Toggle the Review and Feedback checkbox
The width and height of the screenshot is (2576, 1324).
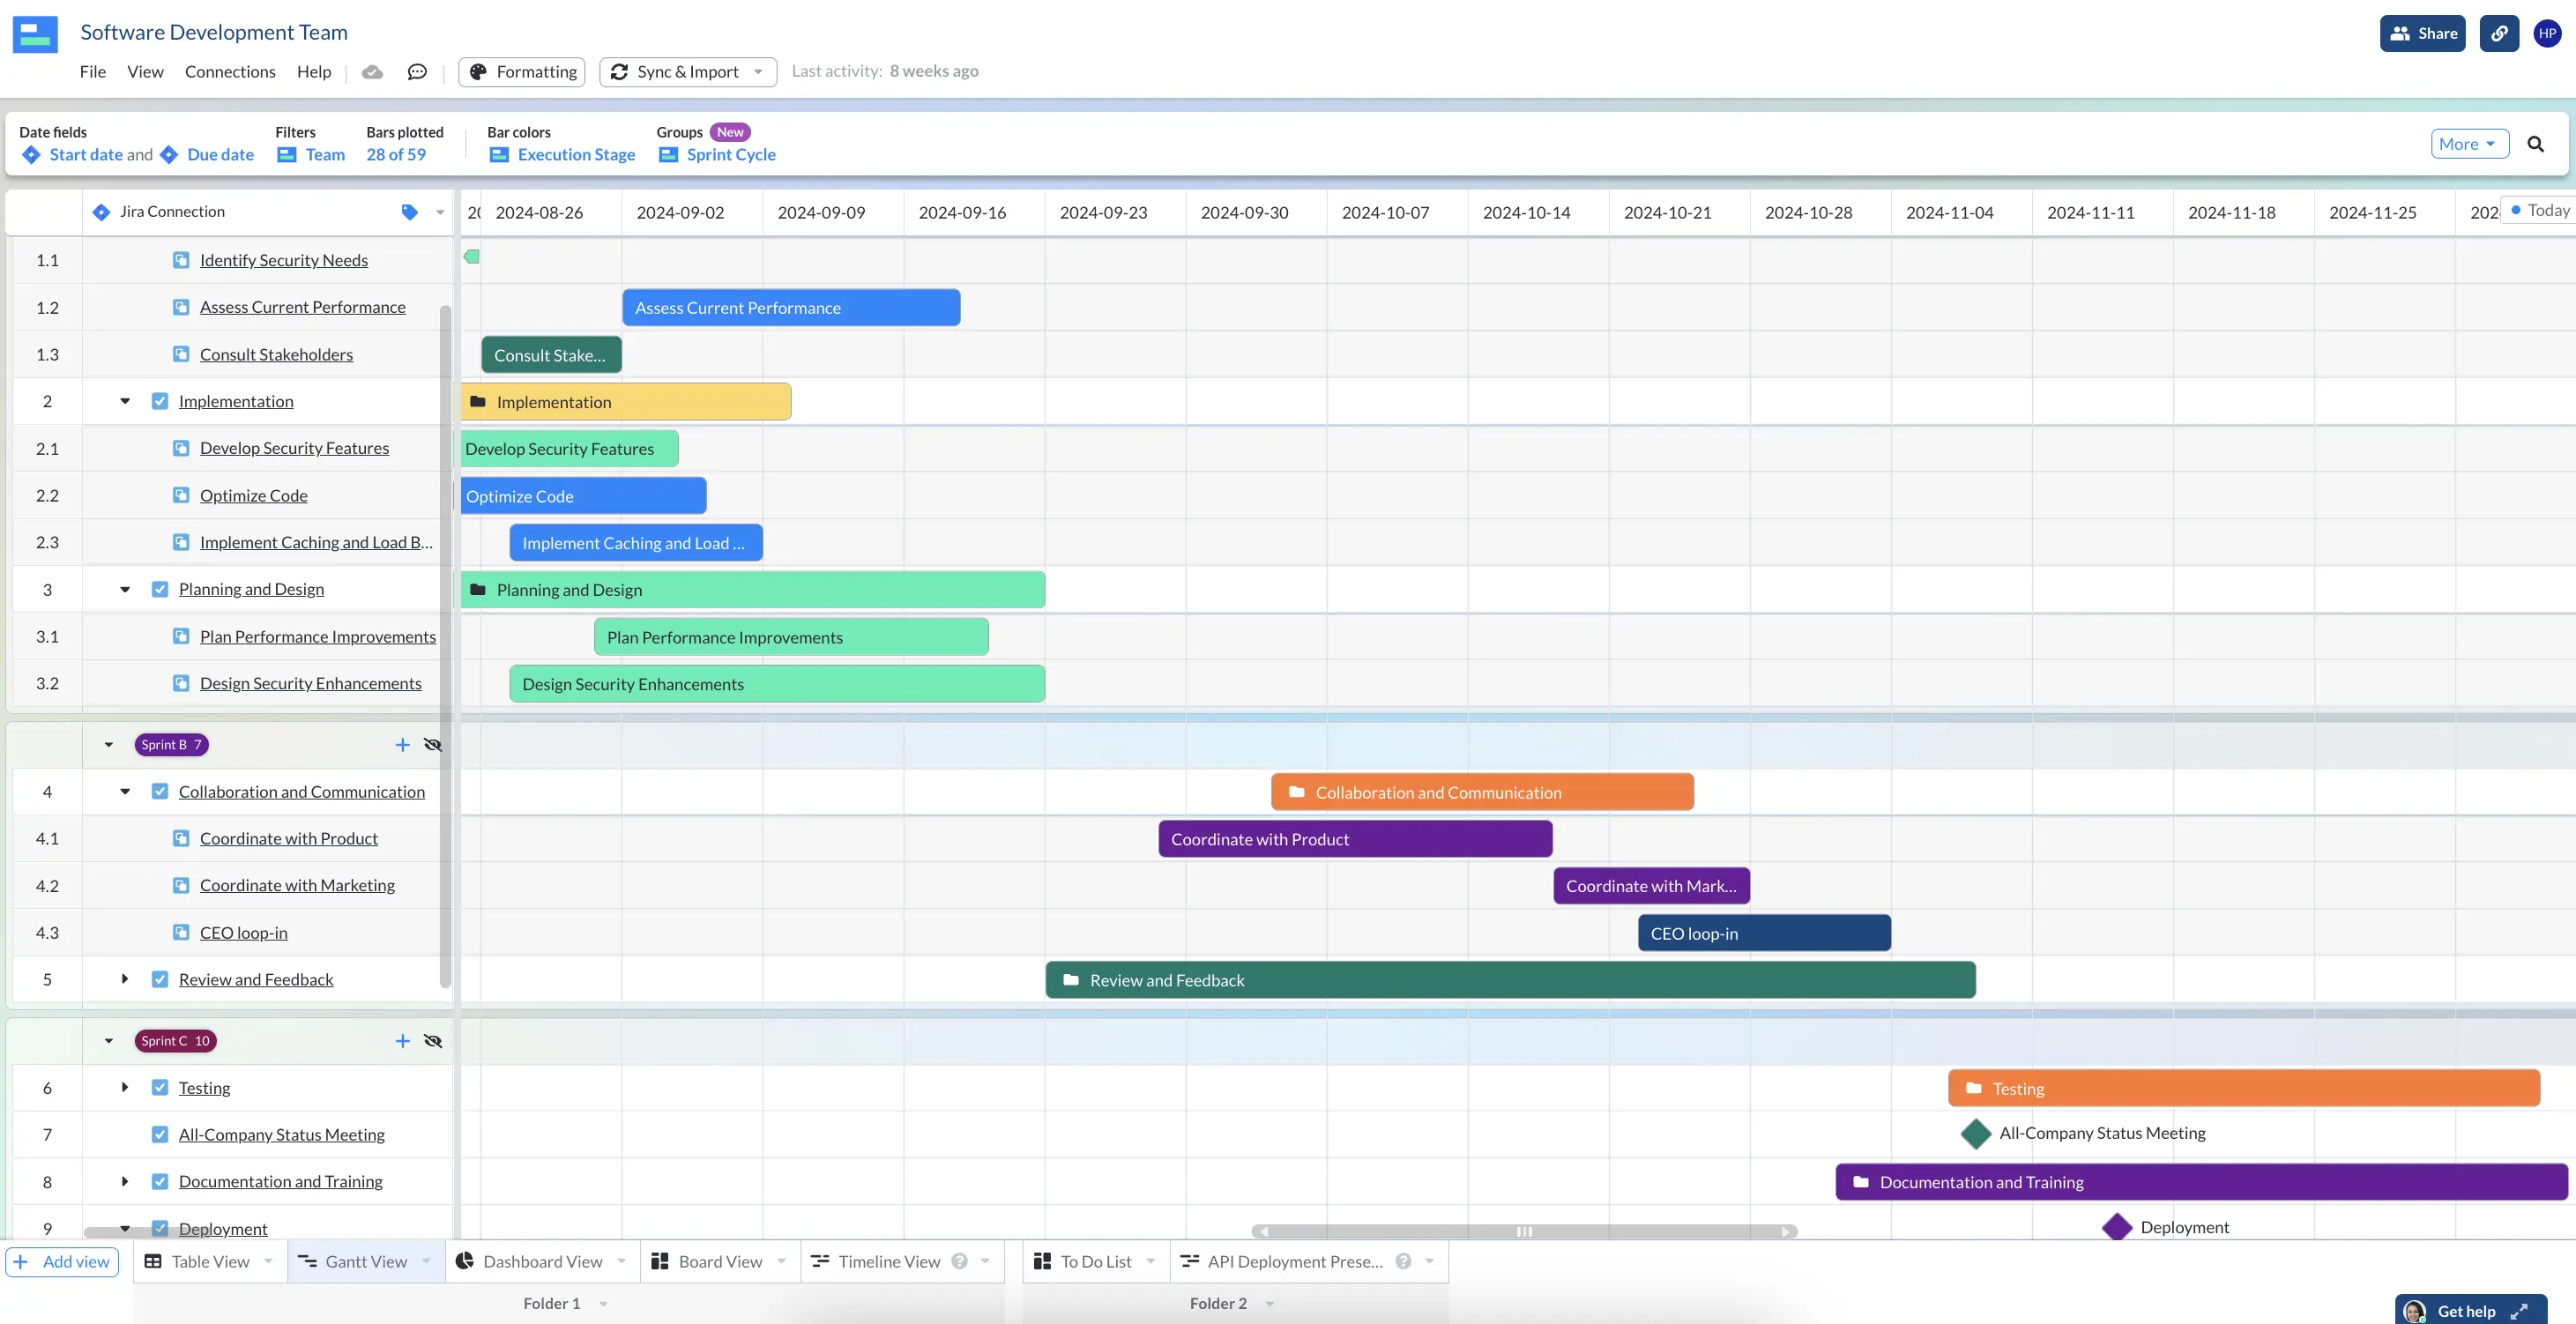tap(160, 979)
